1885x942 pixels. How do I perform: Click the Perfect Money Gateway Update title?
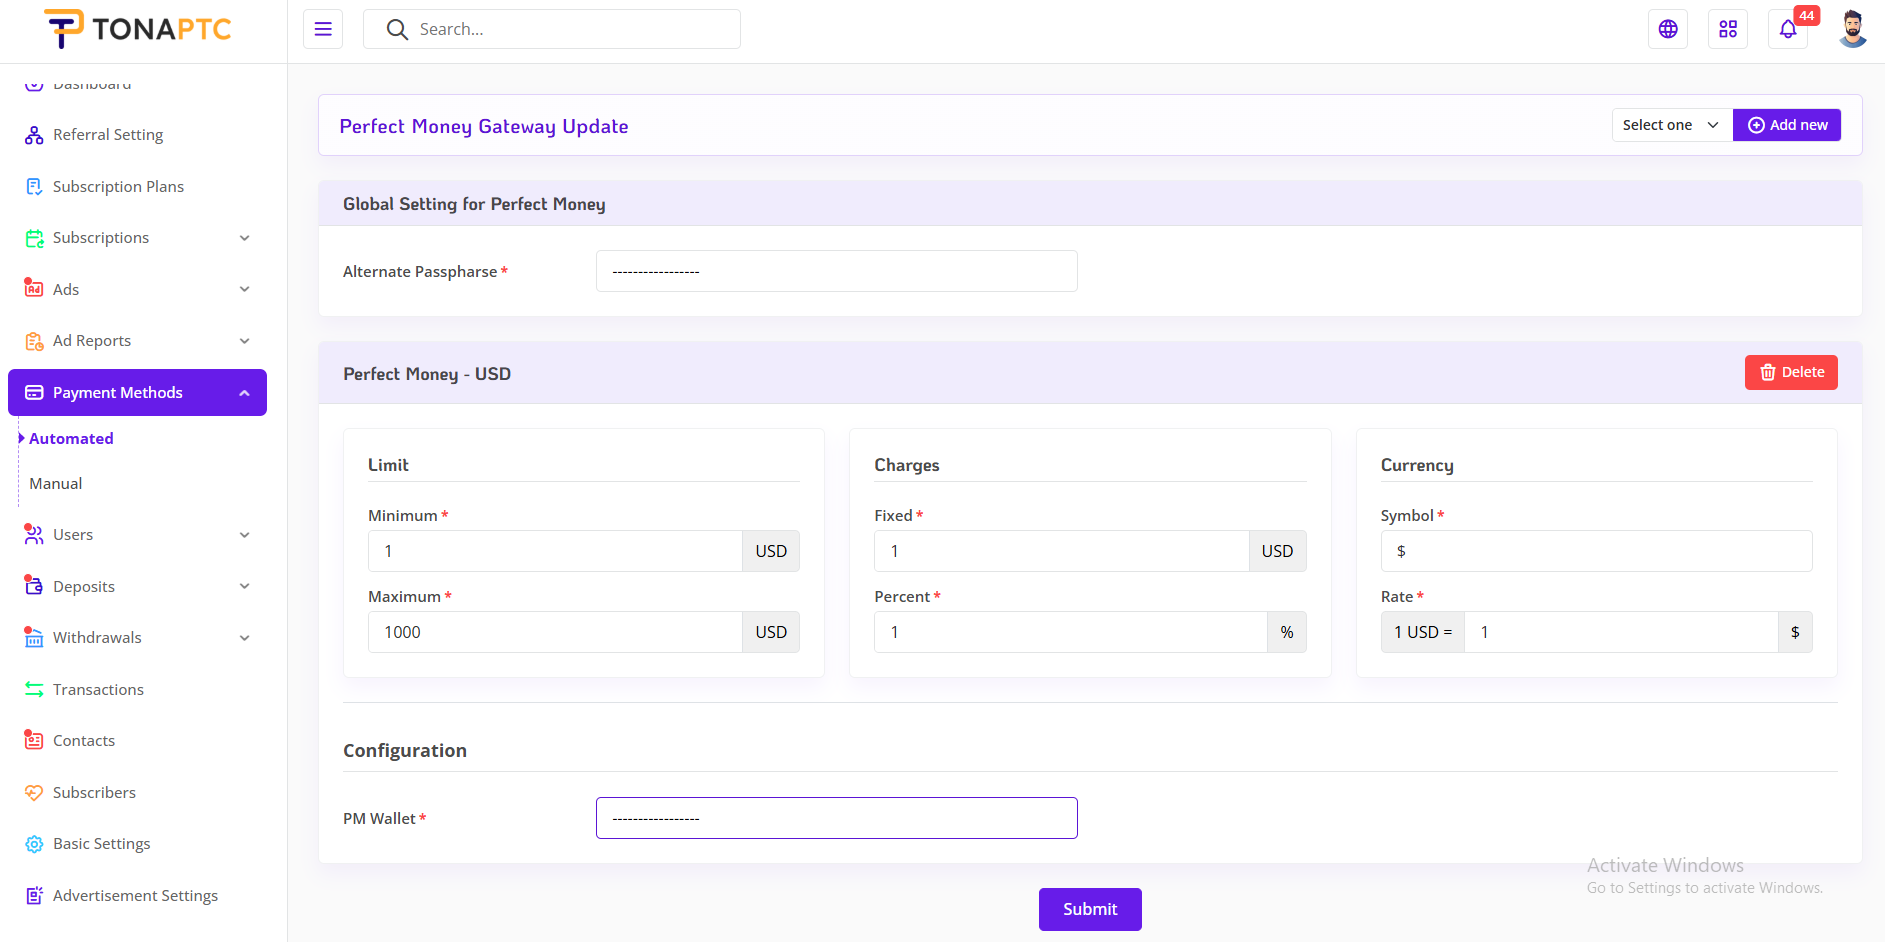[x=484, y=127]
